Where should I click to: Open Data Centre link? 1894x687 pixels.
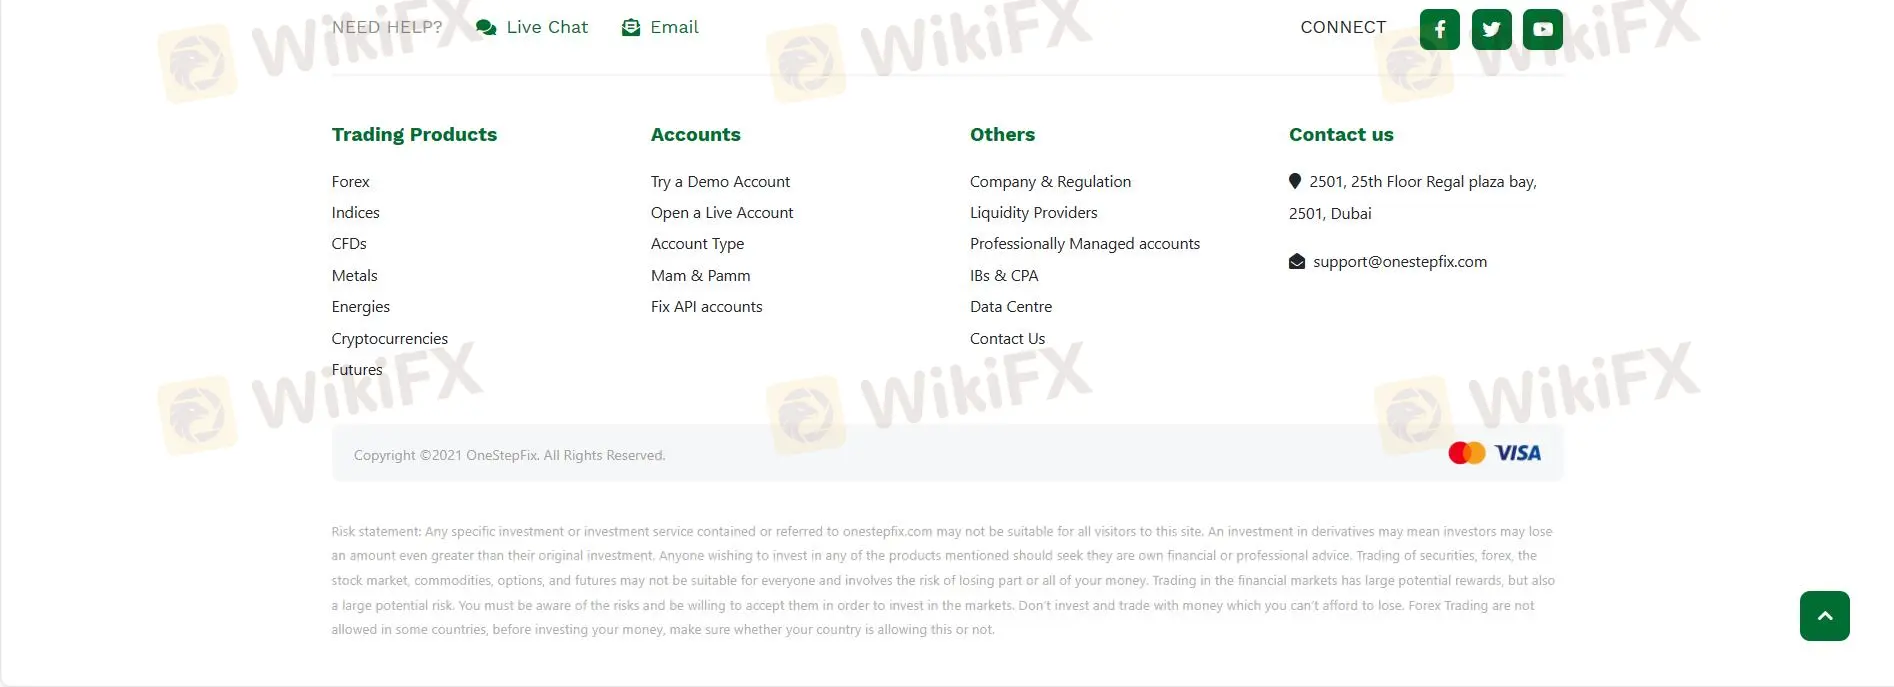[x=1011, y=307]
